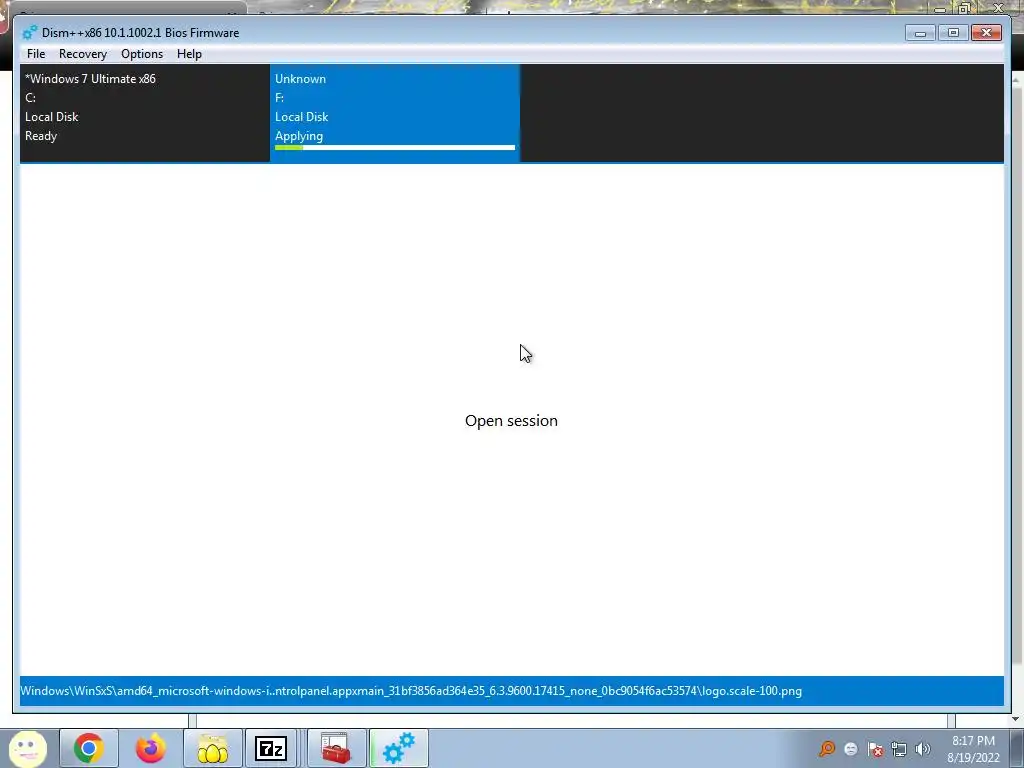
Task: Open the network tray icon
Action: tap(899, 749)
